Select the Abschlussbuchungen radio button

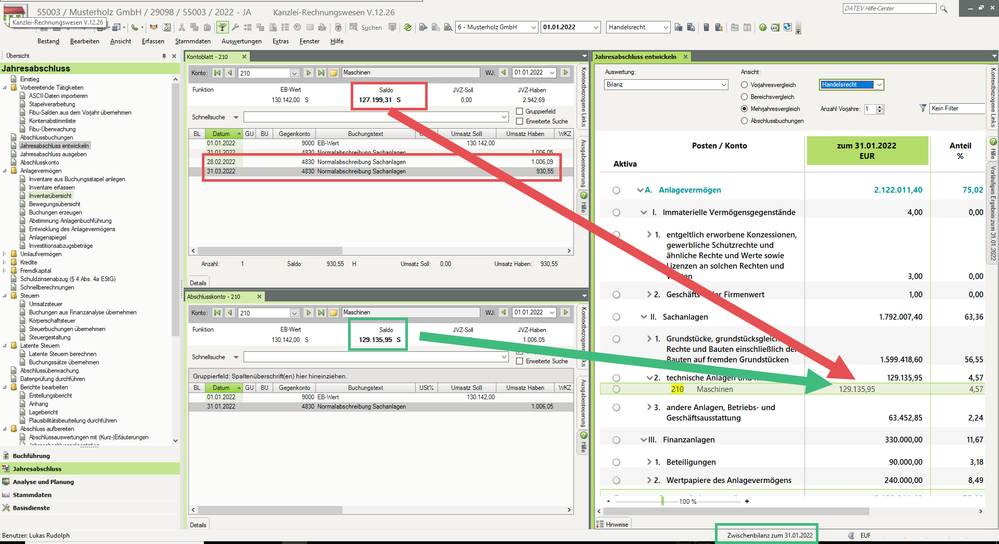tap(745, 120)
